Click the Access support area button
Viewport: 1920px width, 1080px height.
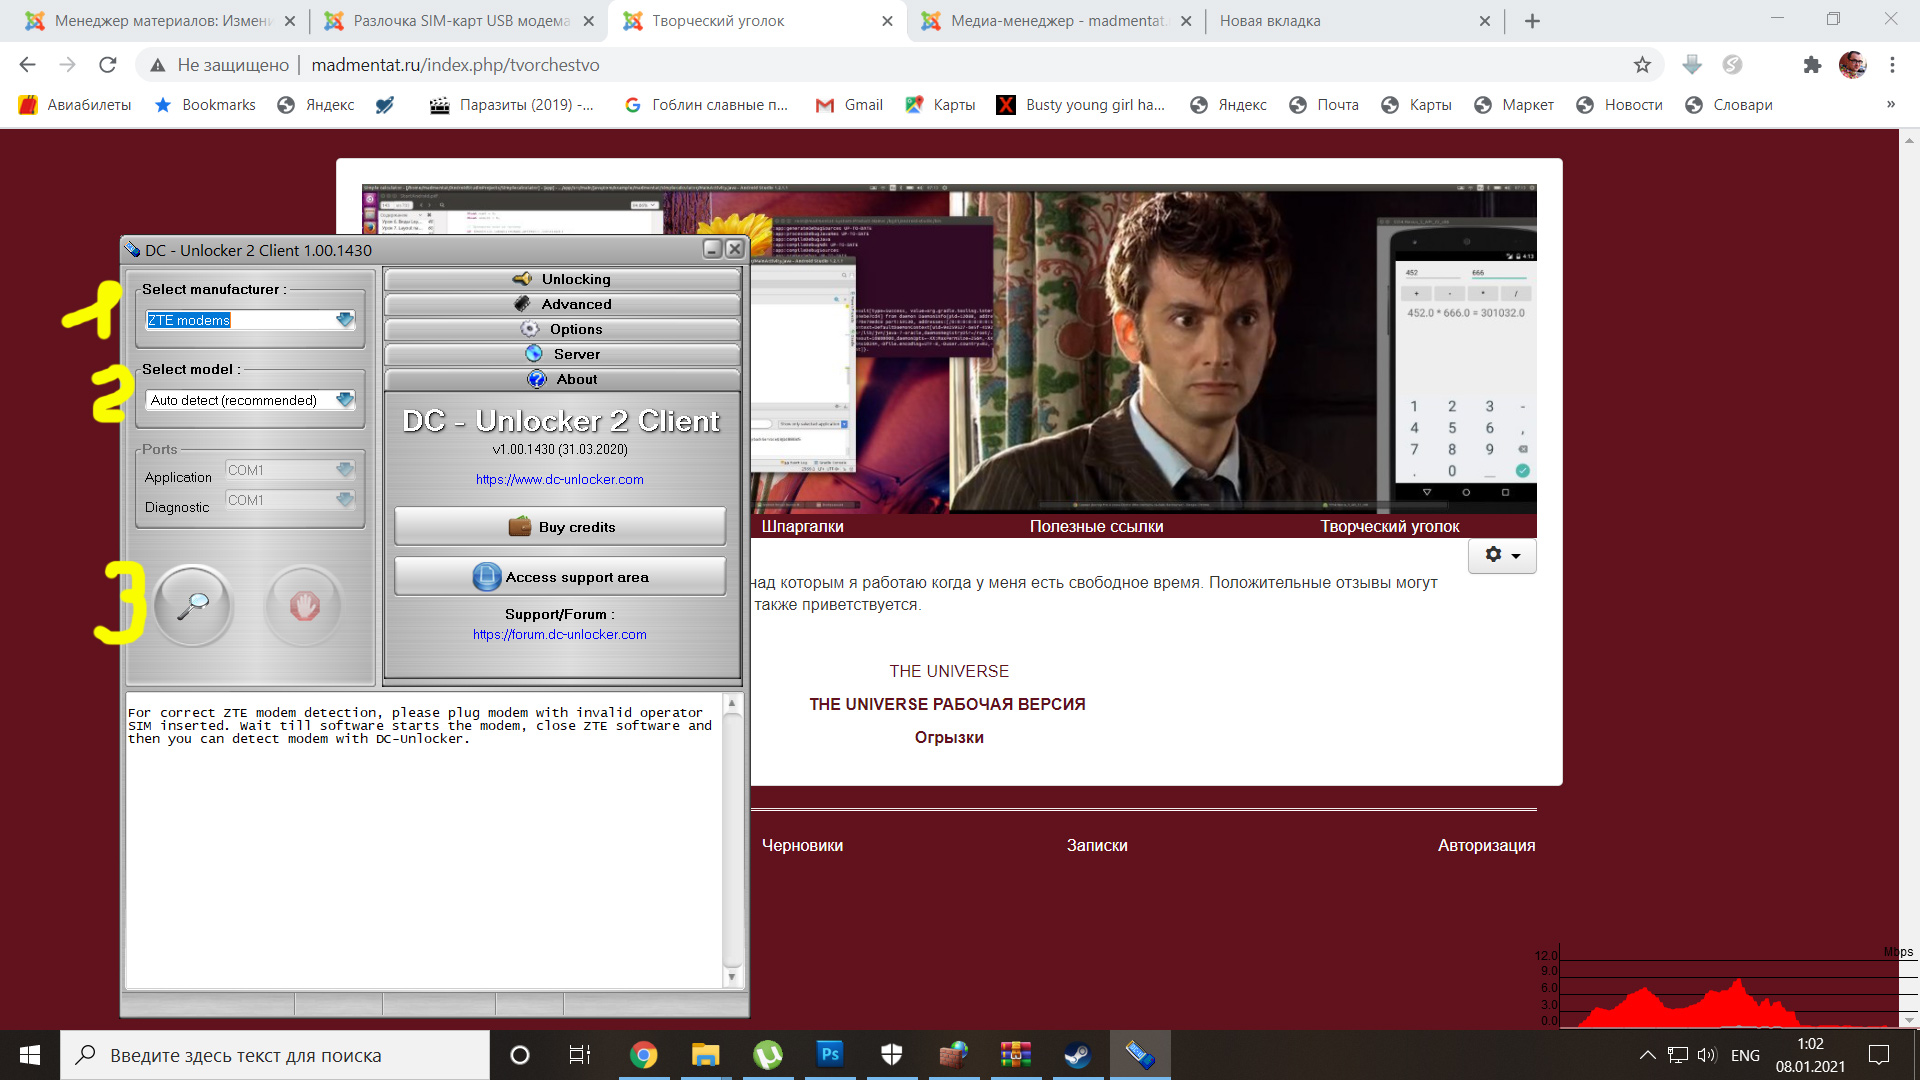click(x=560, y=577)
